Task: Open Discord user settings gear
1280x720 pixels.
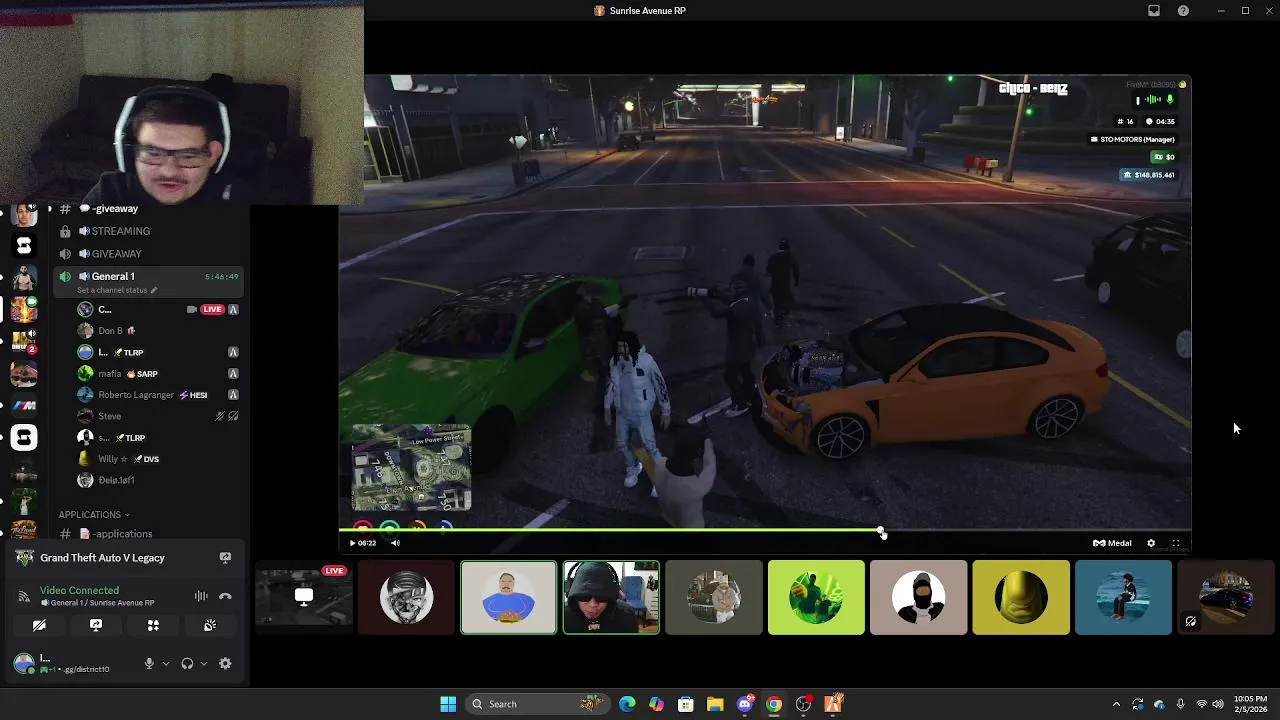Action: click(x=225, y=663)
